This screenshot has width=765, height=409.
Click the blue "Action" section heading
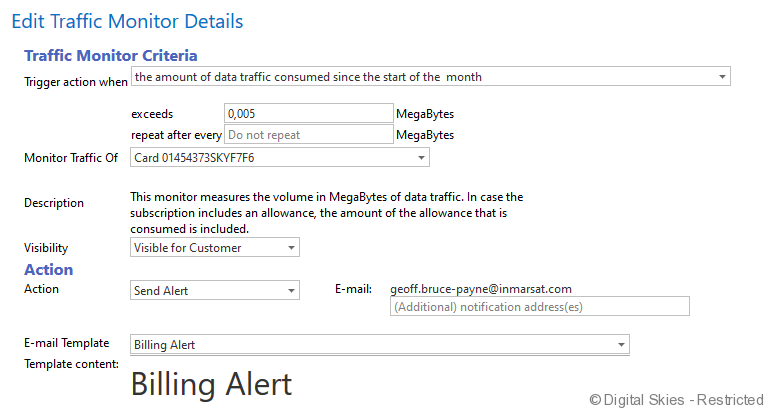point(49,269)
